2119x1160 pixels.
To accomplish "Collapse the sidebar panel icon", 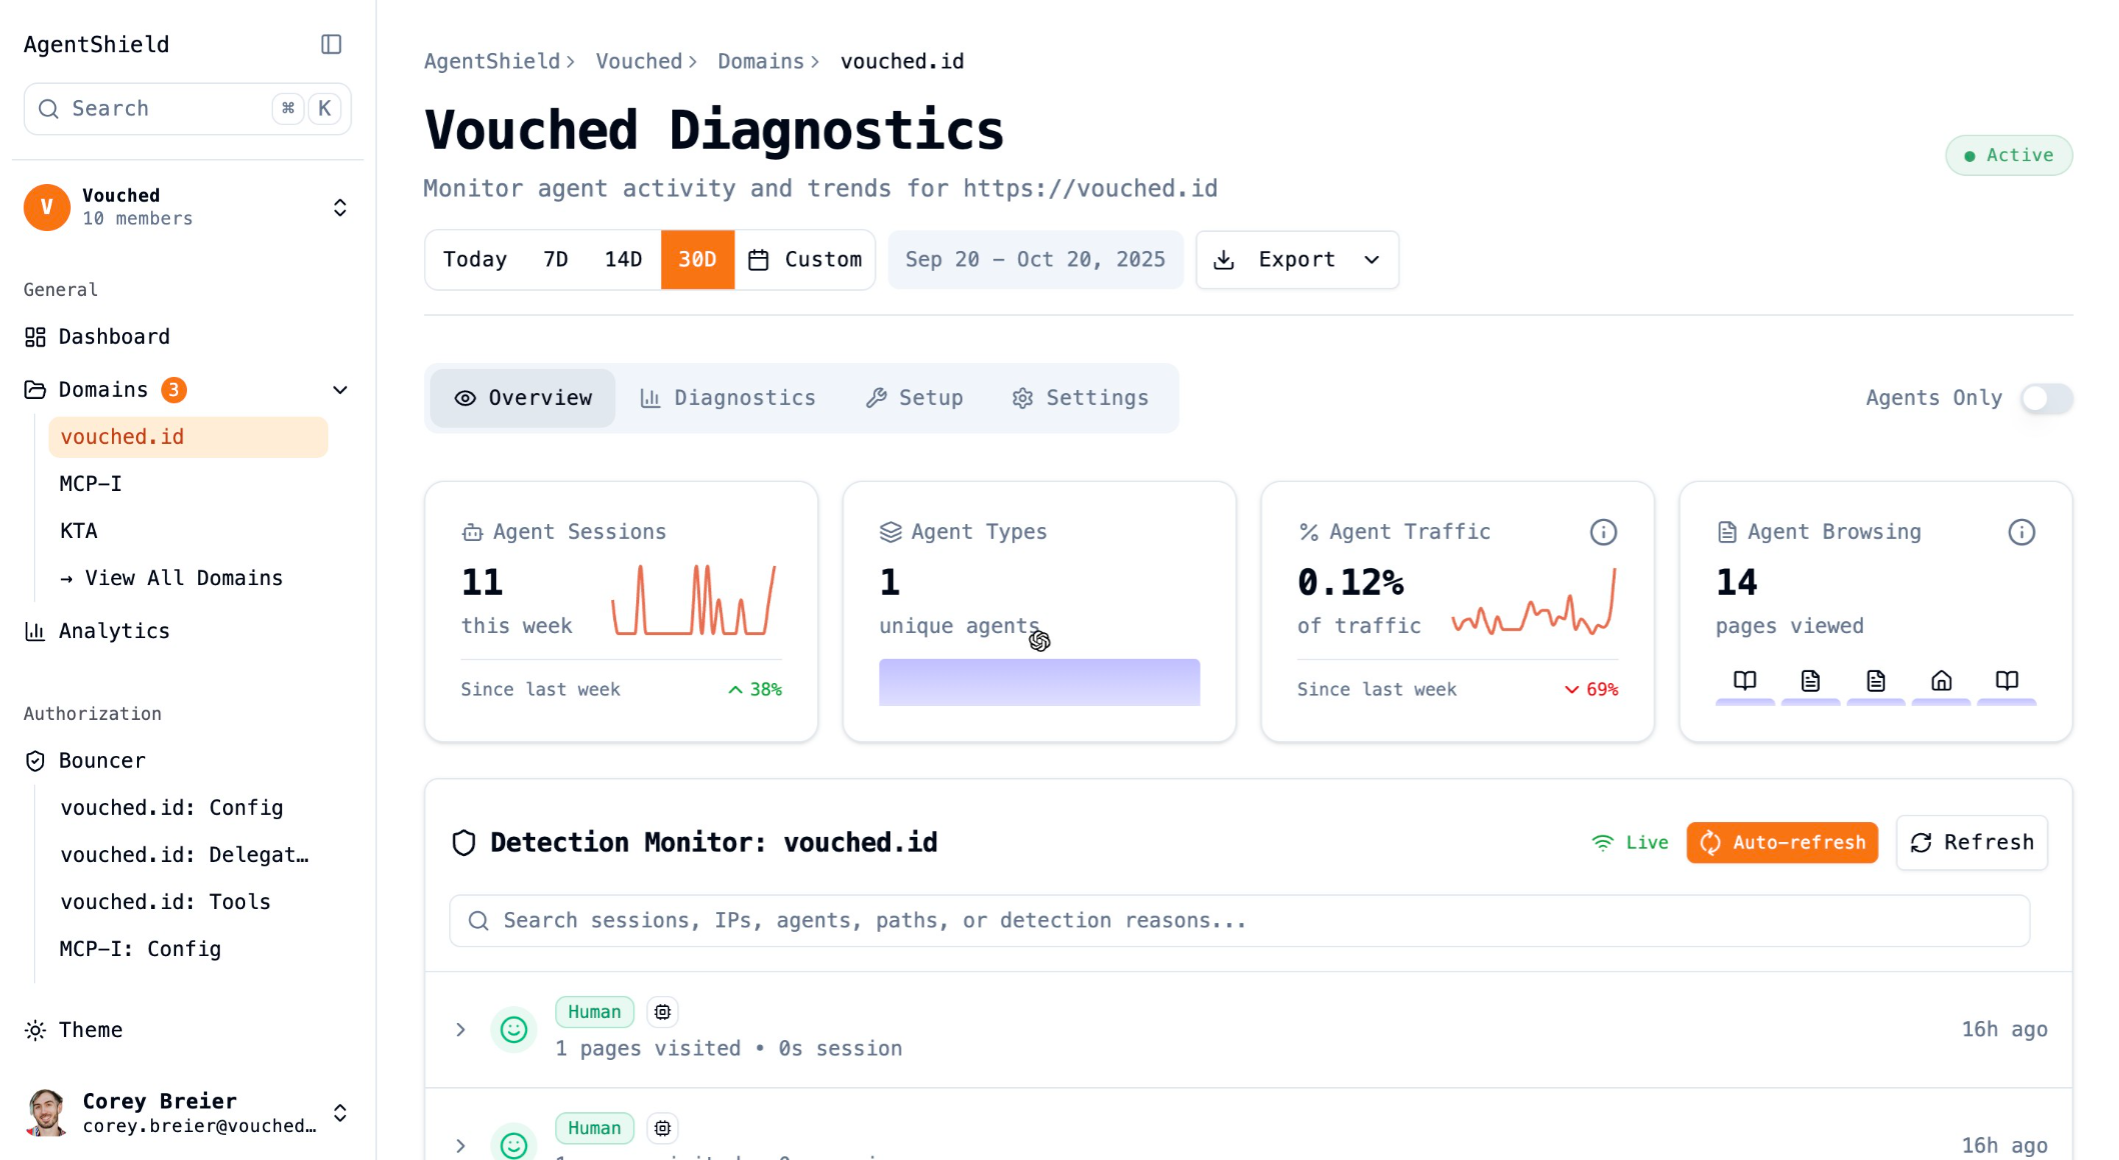I will click(331, 44).
